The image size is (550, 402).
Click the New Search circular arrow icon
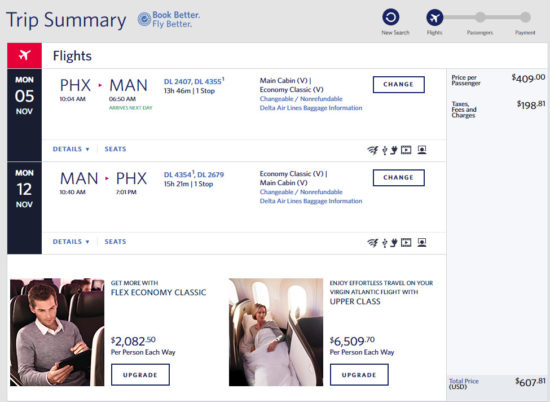[391, 17]
